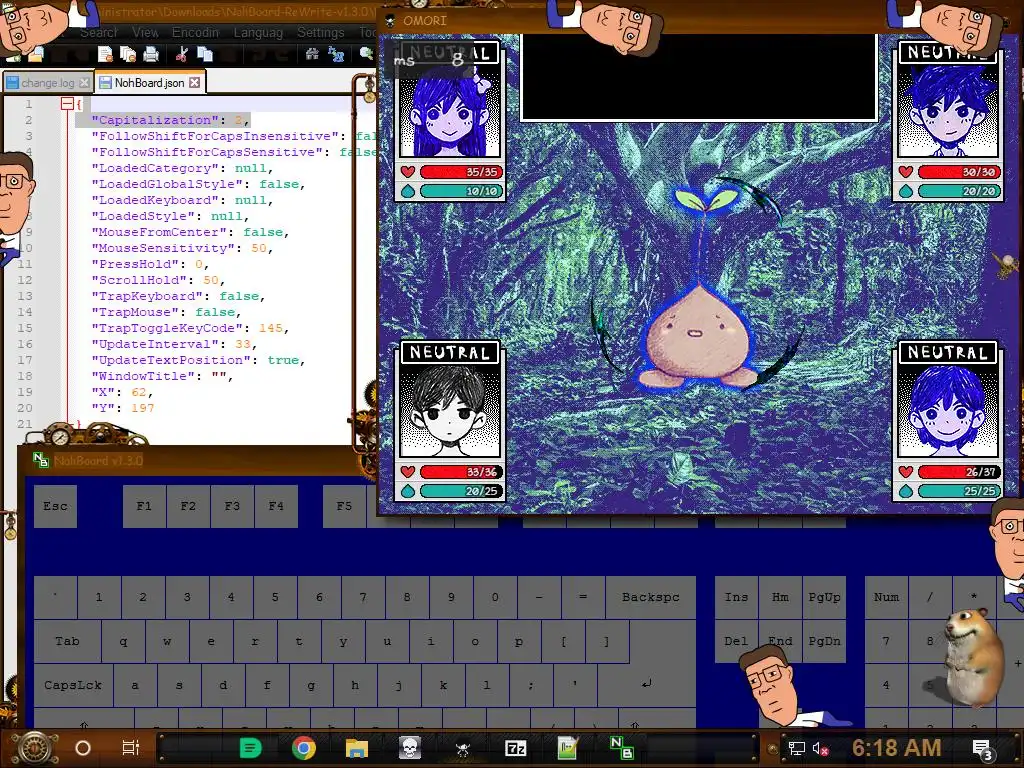
Task: Click the F4 key in NohBoard
Action: [x=276, y=506]
